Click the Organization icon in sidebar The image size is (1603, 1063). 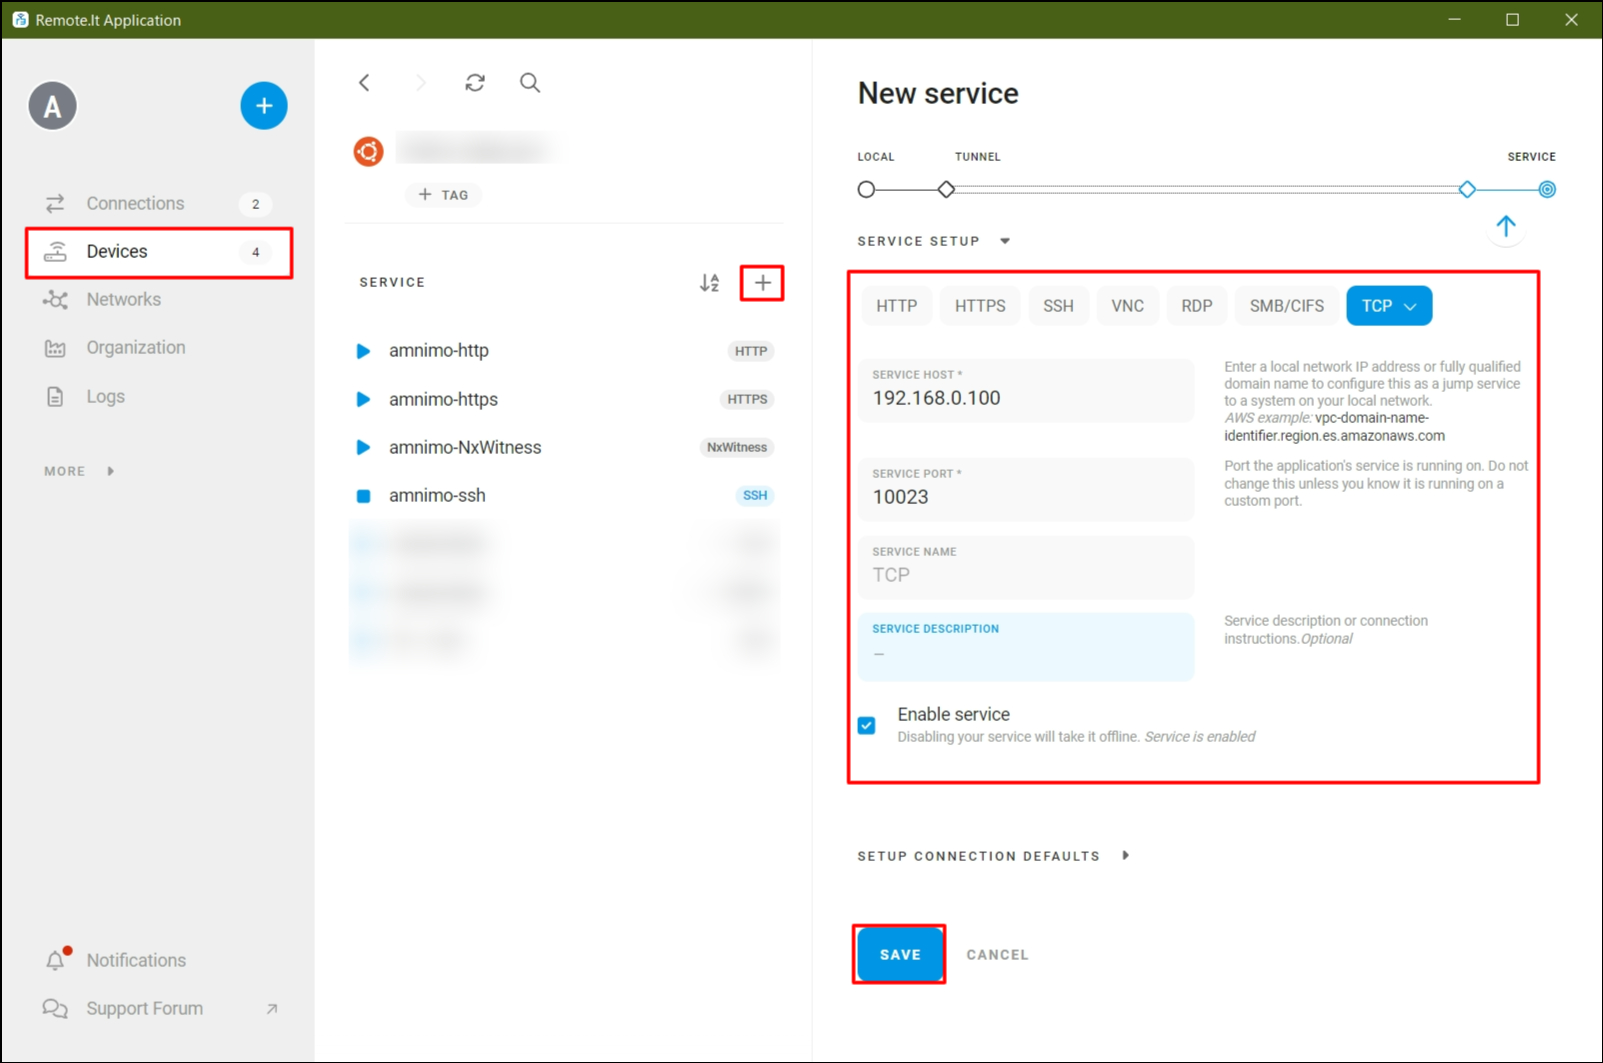point(55,348)
